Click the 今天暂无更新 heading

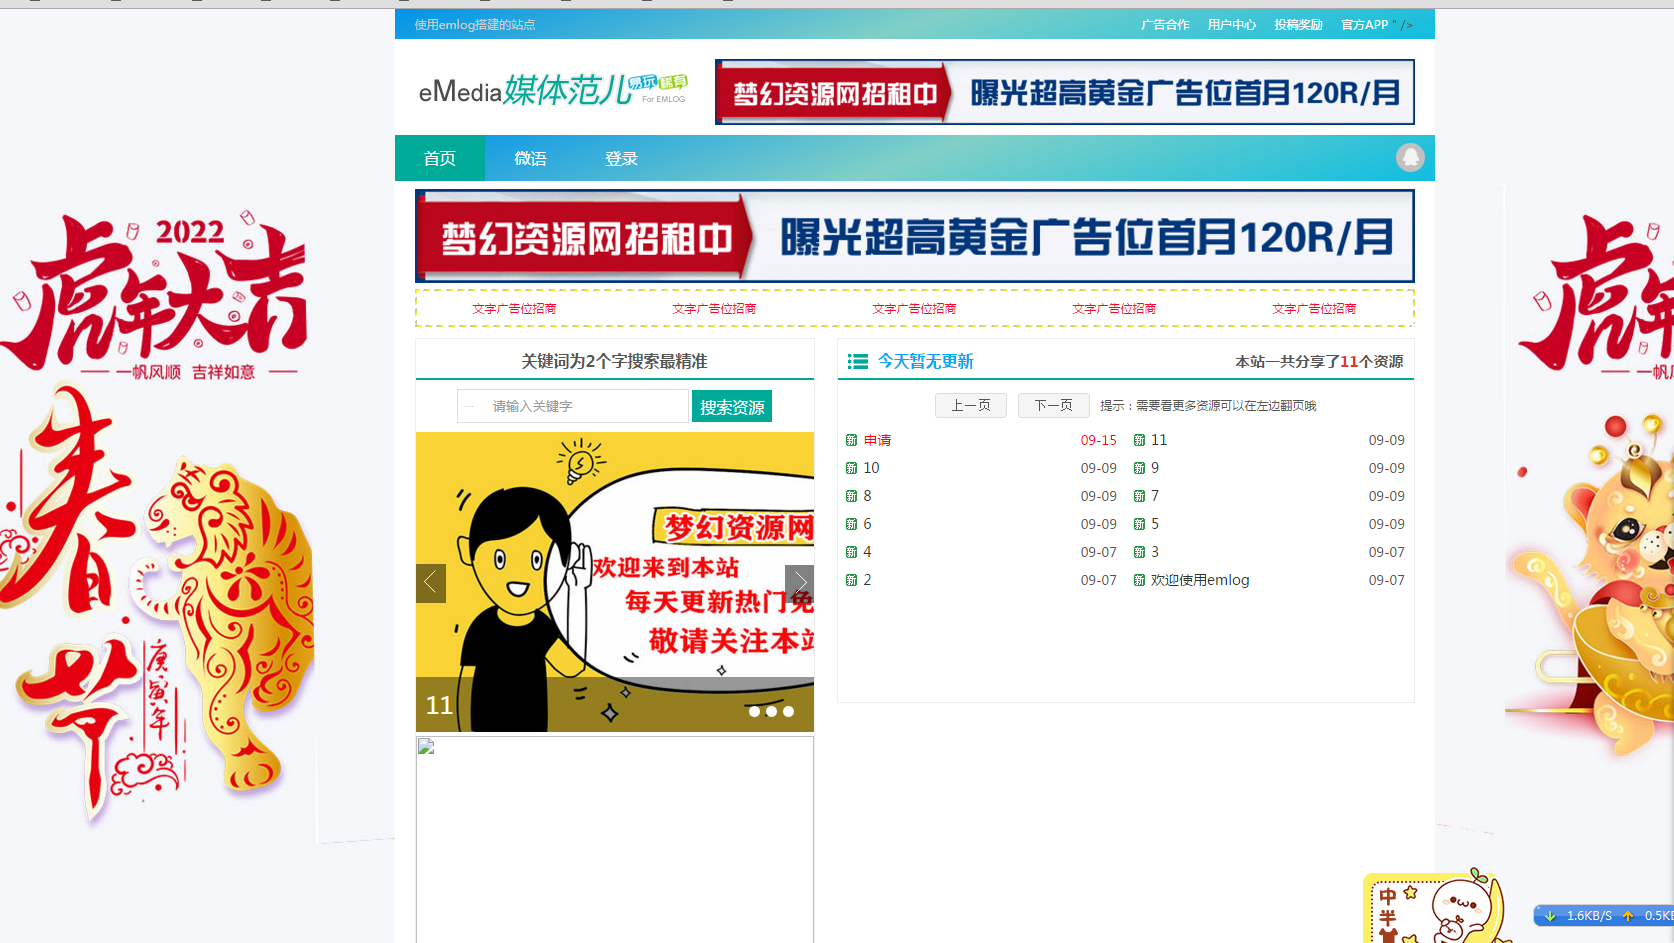[x=926, y=361]
